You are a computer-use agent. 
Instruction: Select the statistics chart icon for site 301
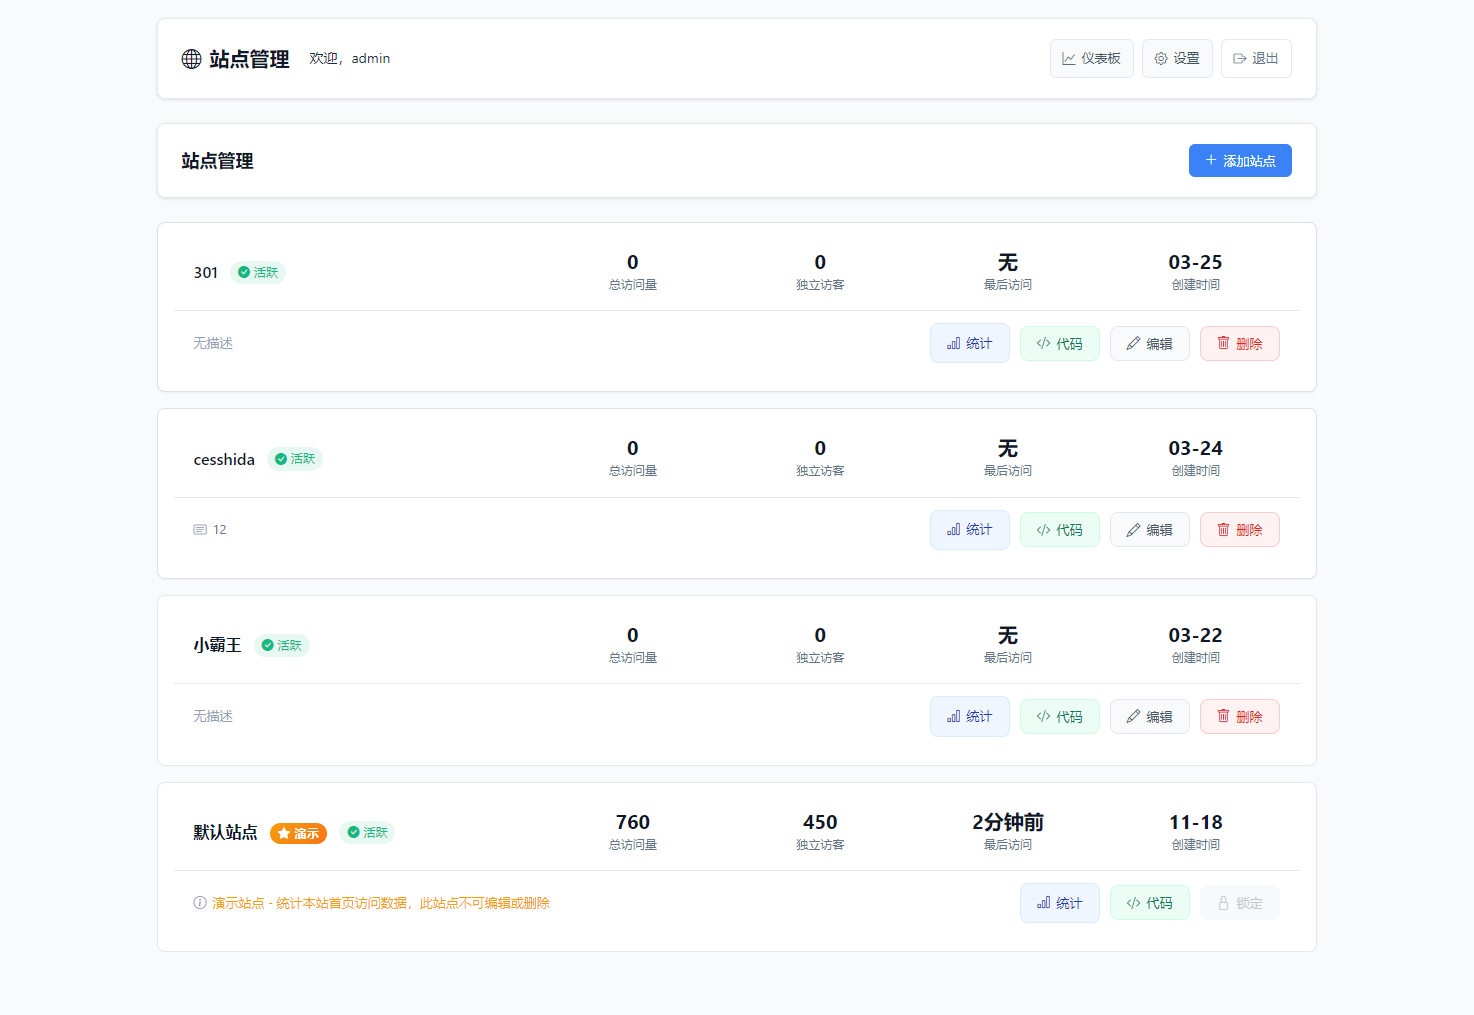tap(952, 343)
